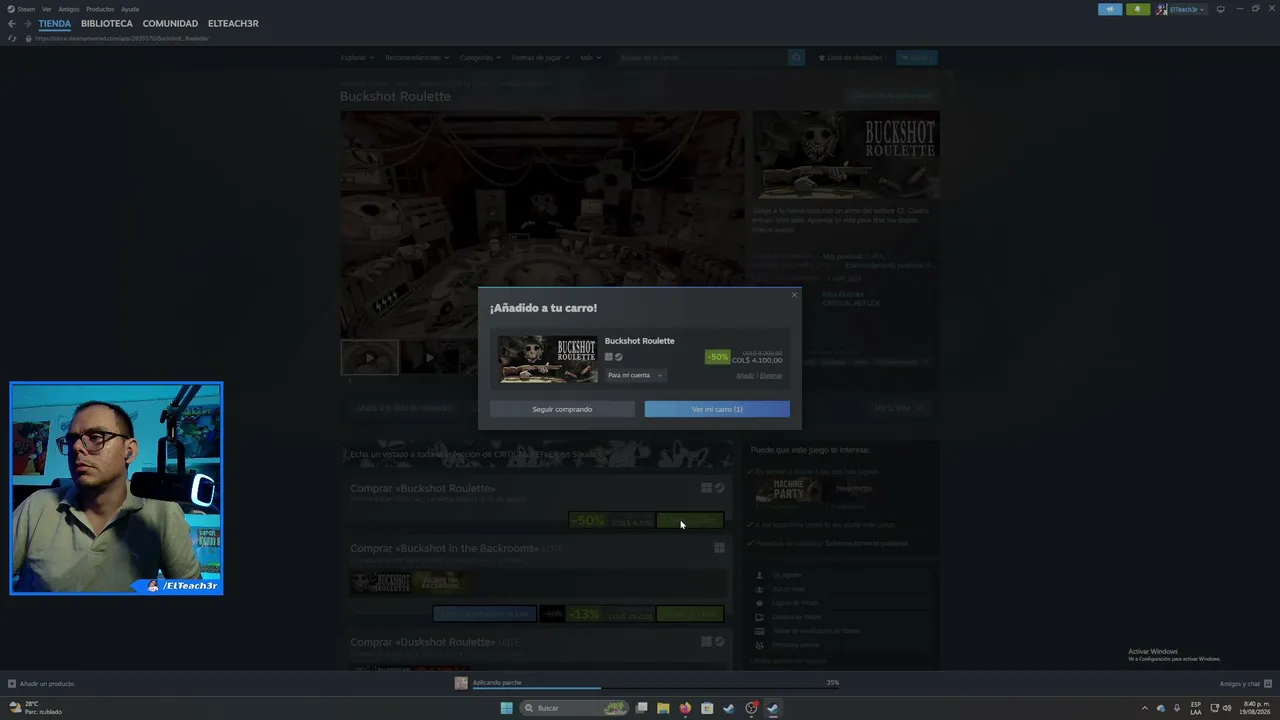This screenshot has width=1280, height=720.
Task: Open the 'Categorías' store menu
Action: 479,58
